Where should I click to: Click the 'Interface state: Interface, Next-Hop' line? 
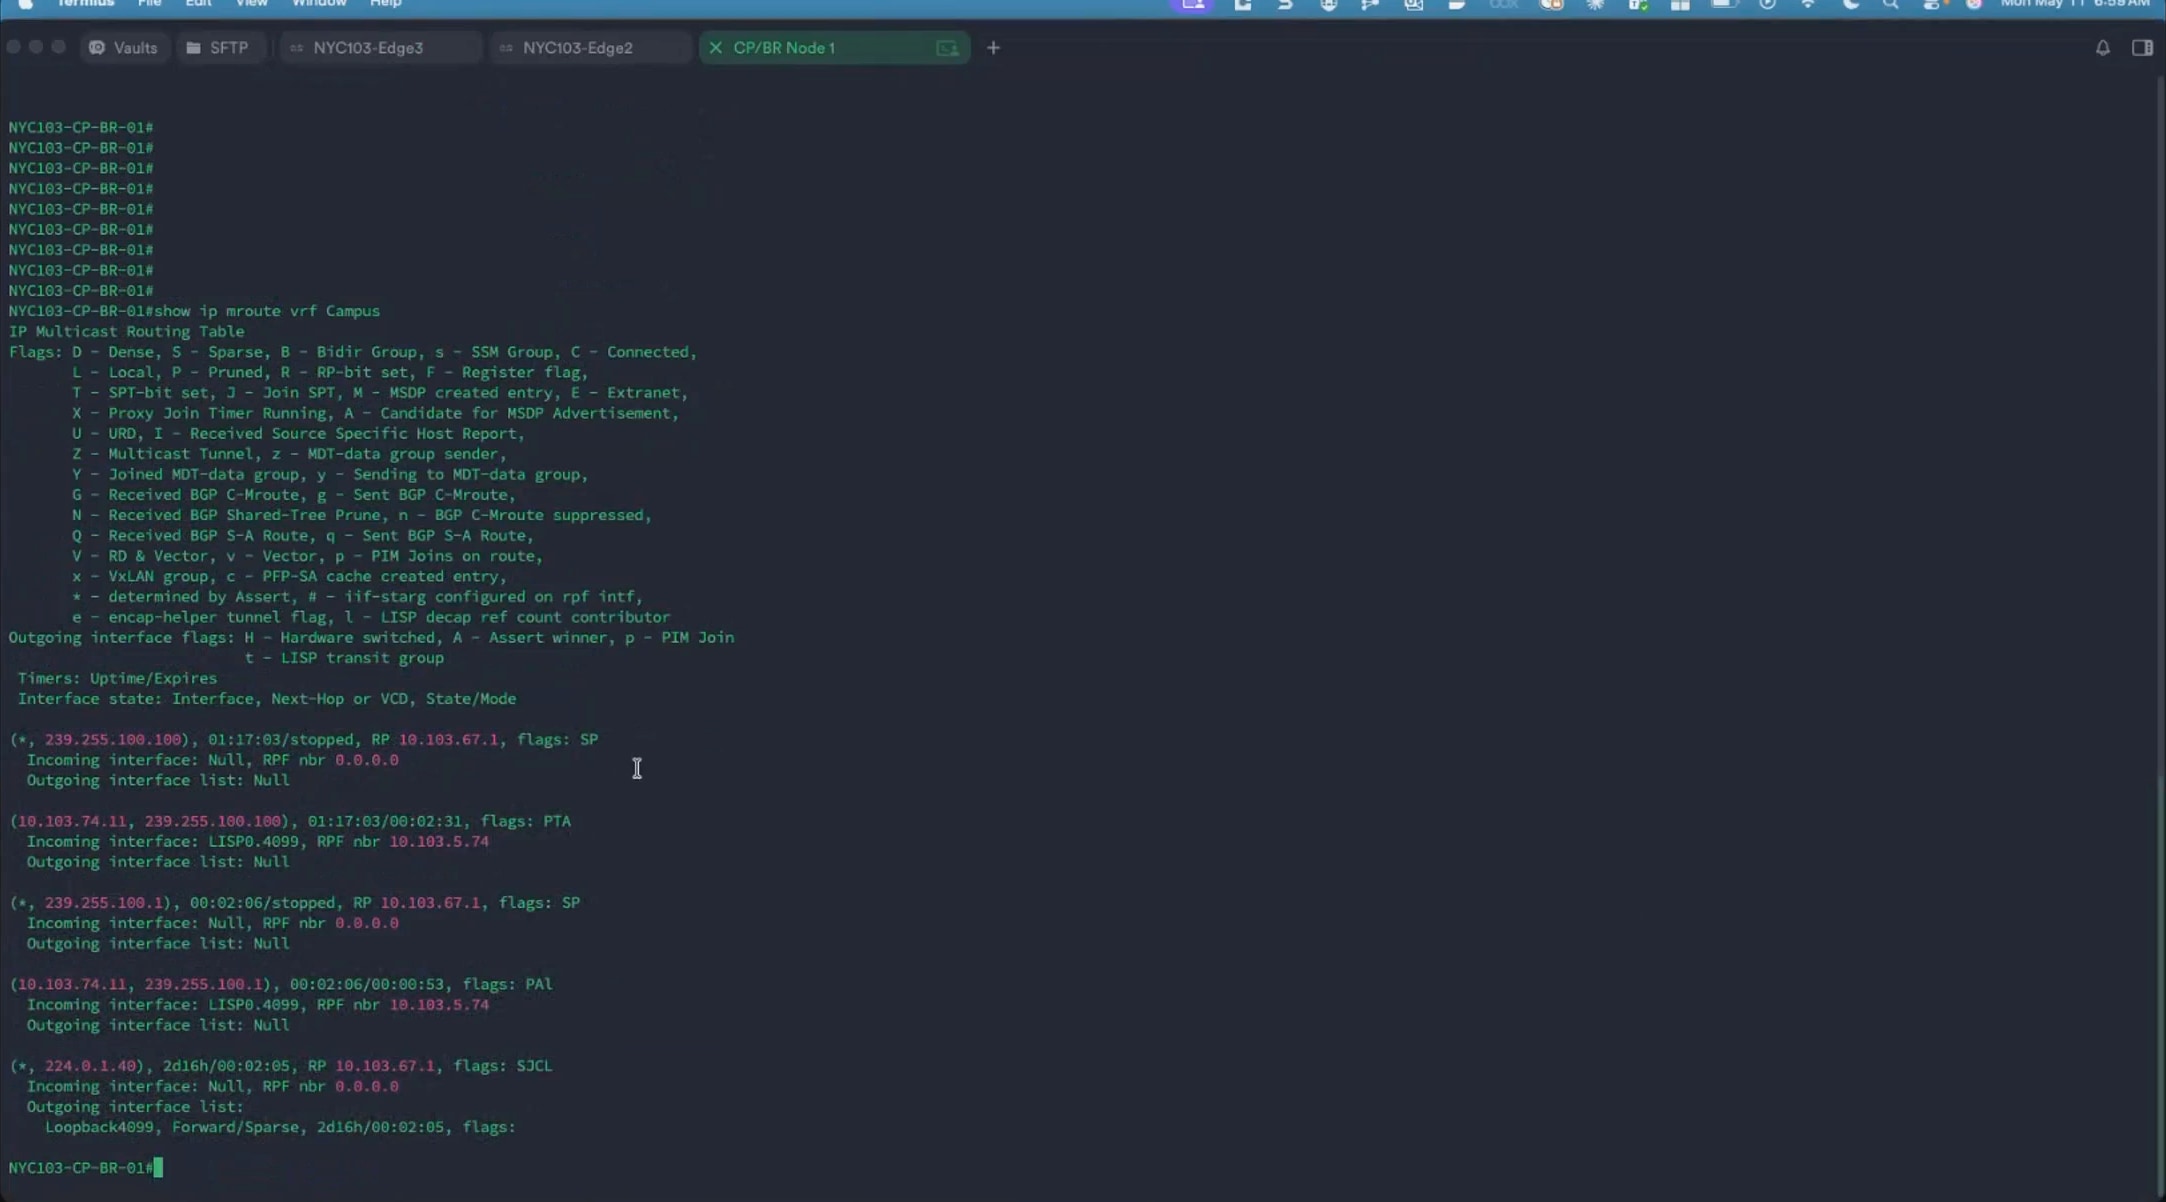(267, 698)
